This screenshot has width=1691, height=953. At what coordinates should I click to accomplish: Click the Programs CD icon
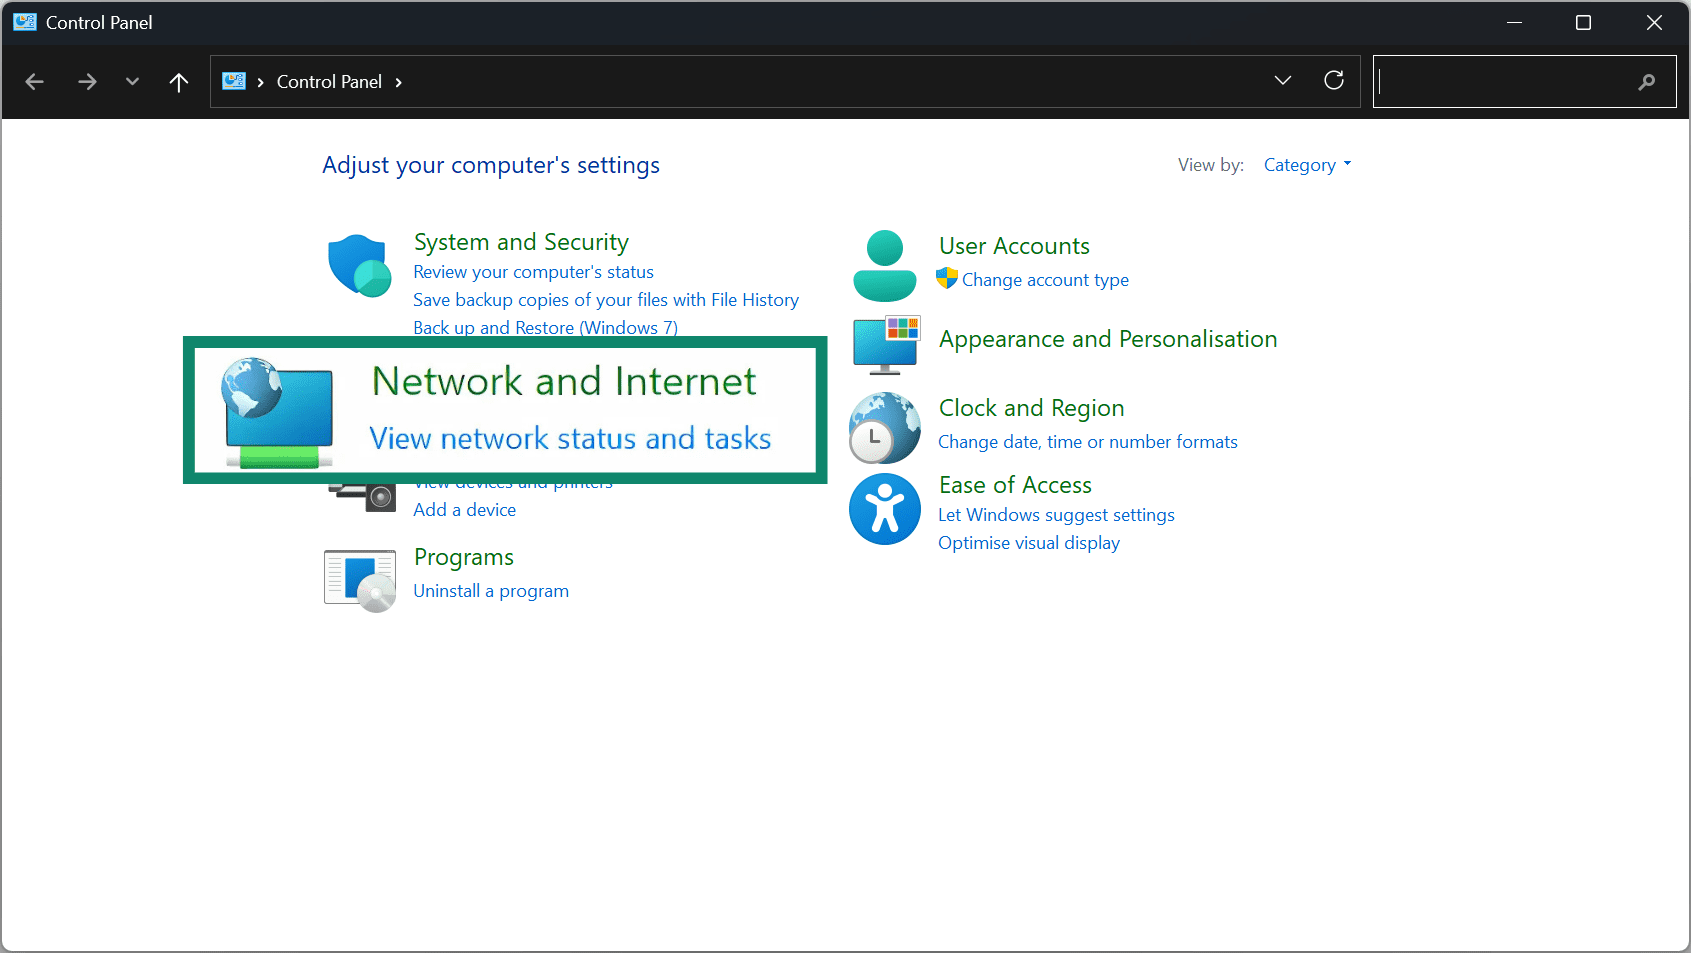point(358,579)
